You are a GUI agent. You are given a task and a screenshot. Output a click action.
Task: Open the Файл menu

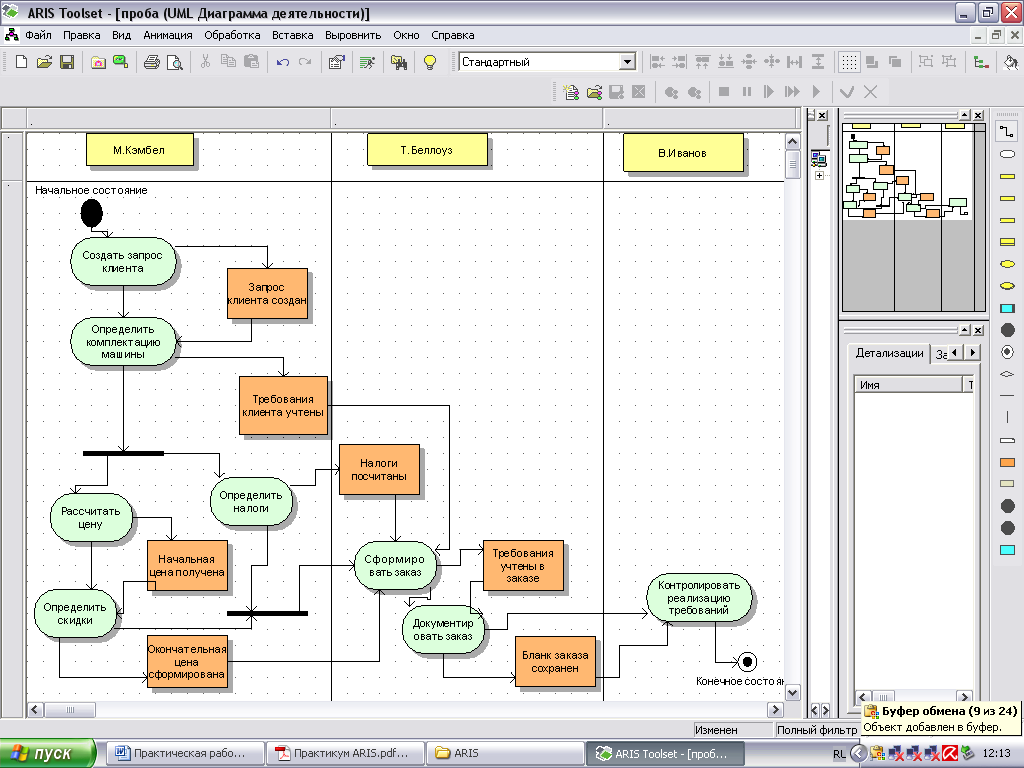pyautogui.click(x=39, y=35)
